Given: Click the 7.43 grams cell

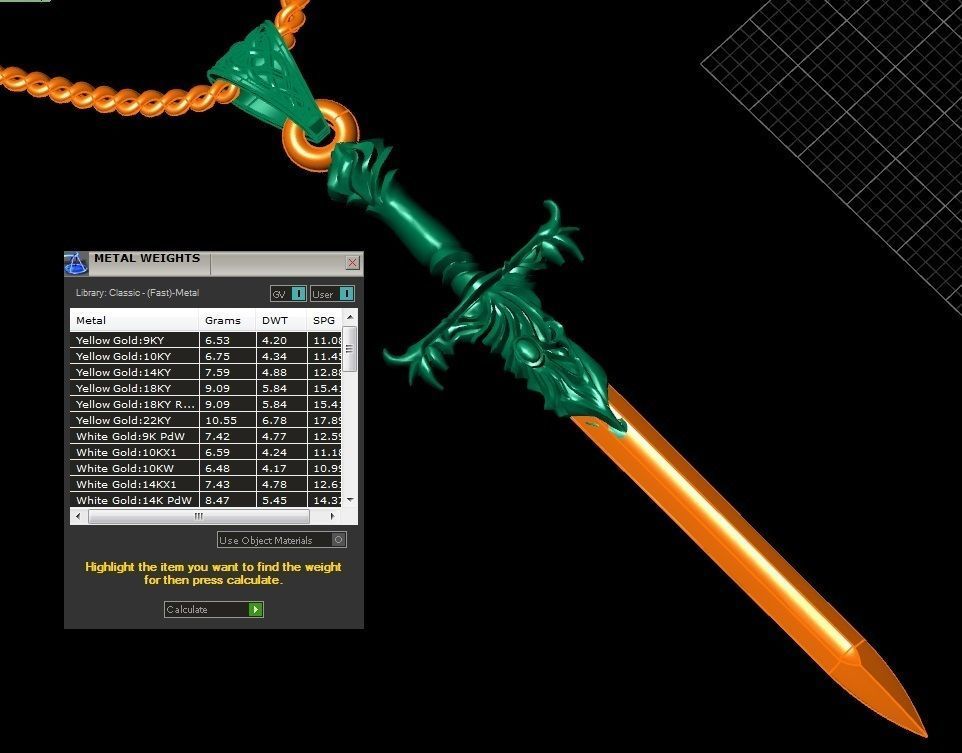Looking at the screenshot, I should tap(228, 484).
